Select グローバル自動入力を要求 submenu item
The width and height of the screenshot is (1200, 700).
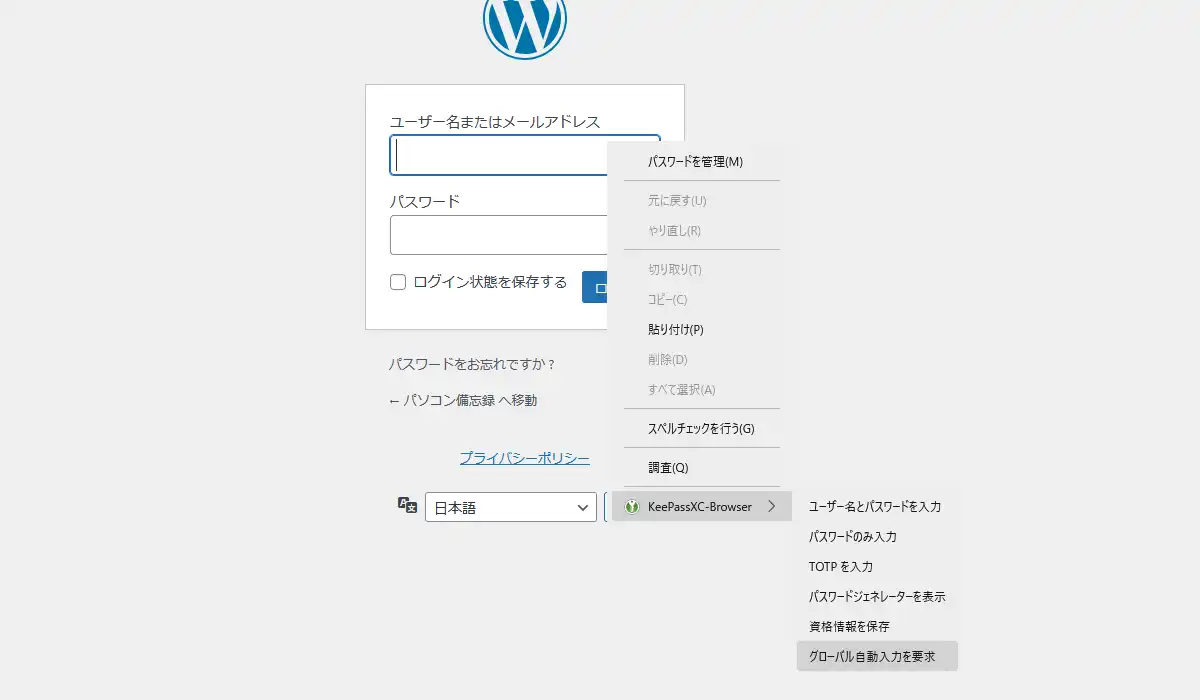point(877,657)
